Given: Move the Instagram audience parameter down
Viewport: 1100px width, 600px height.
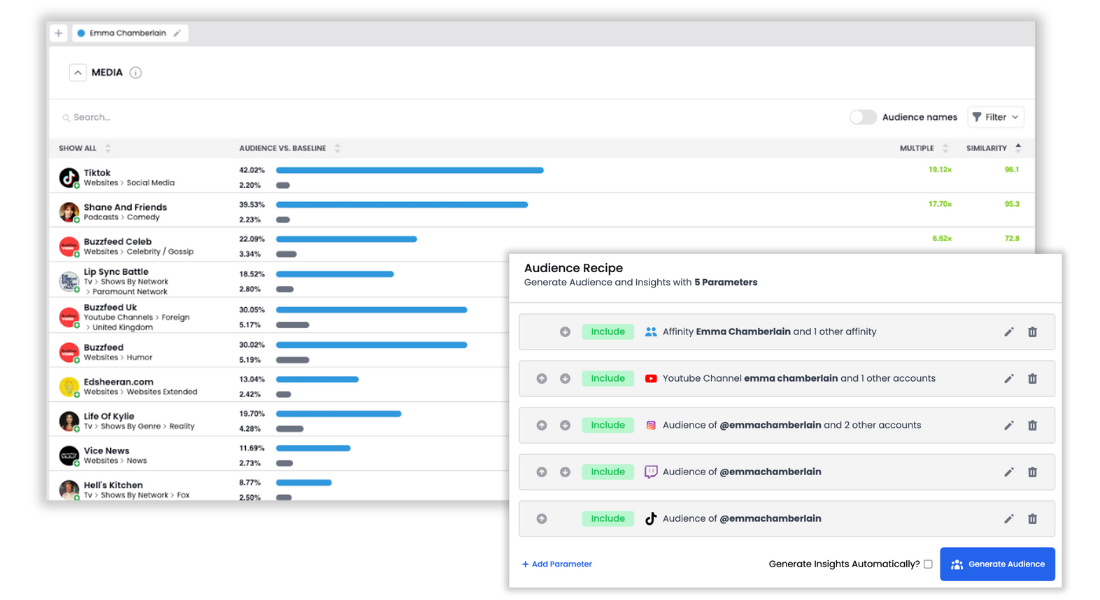Looking at the screenshot, I should click(565, 425).
